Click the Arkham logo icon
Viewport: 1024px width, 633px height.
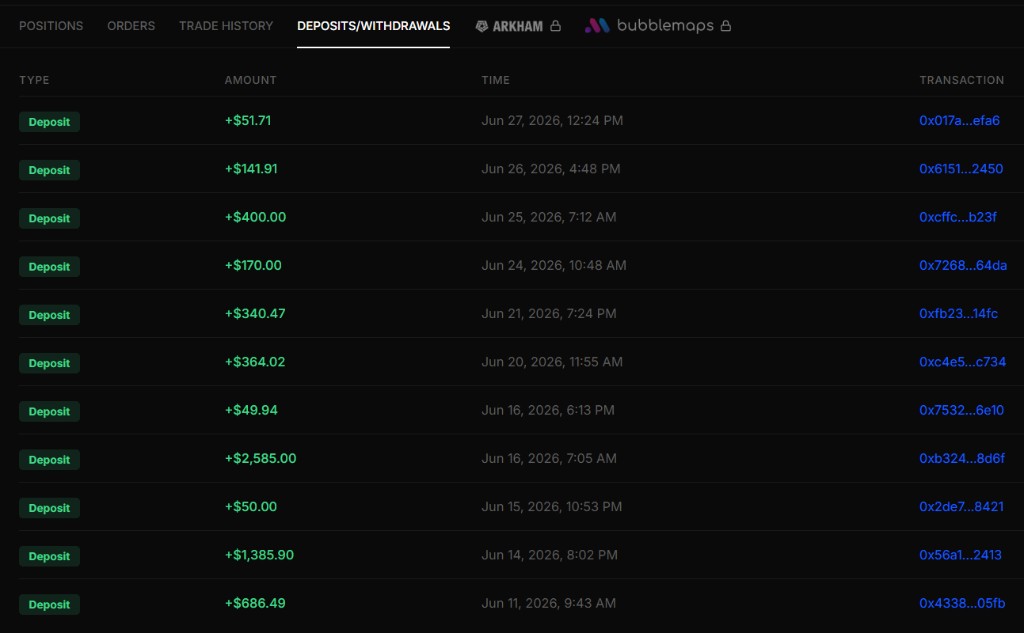click(x=481, y=26)
